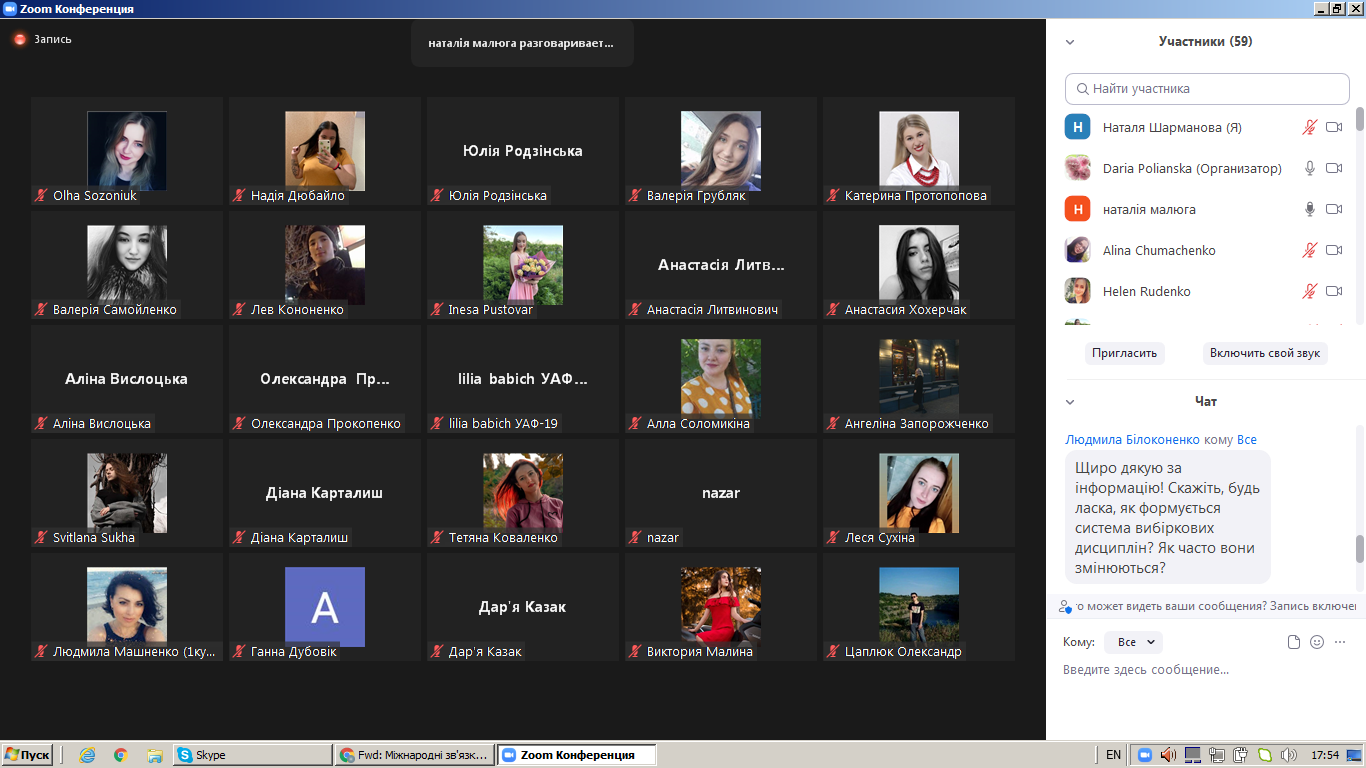Launch Internet Explorer from taskbar quick launch
The height and width of the screenshot is (768, 1366).
pos(87,755)
